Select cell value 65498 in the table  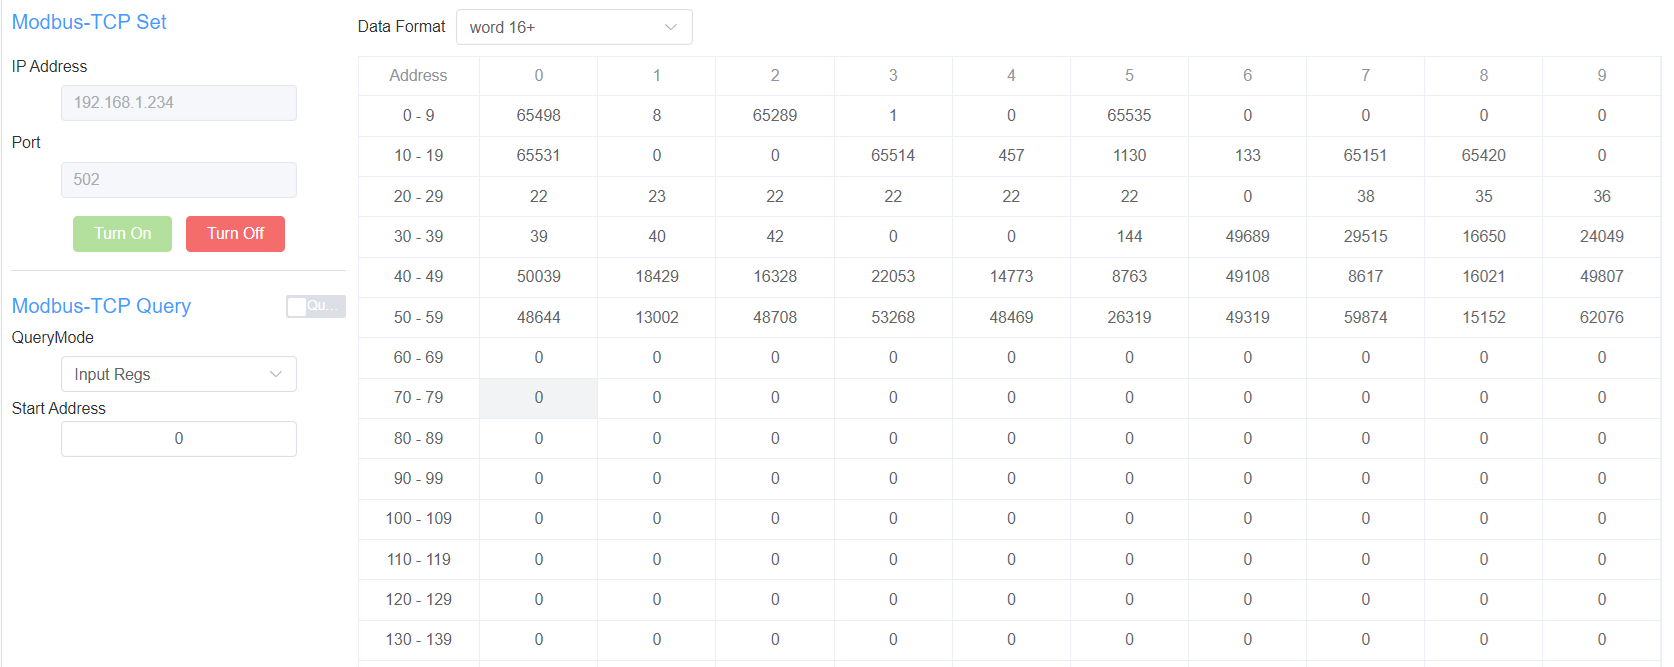point(538,116)
